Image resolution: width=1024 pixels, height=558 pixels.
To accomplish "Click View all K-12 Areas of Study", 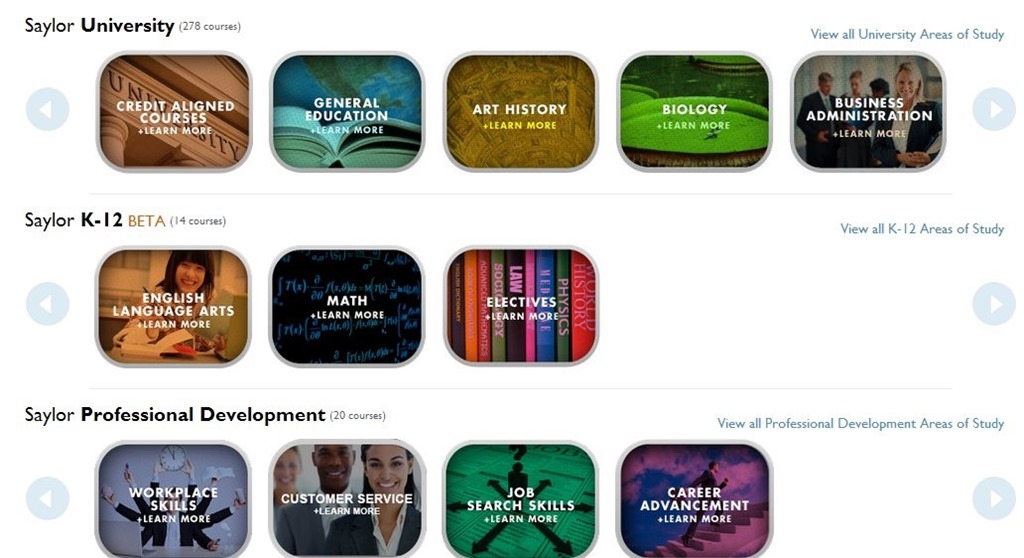I will 922,229.
